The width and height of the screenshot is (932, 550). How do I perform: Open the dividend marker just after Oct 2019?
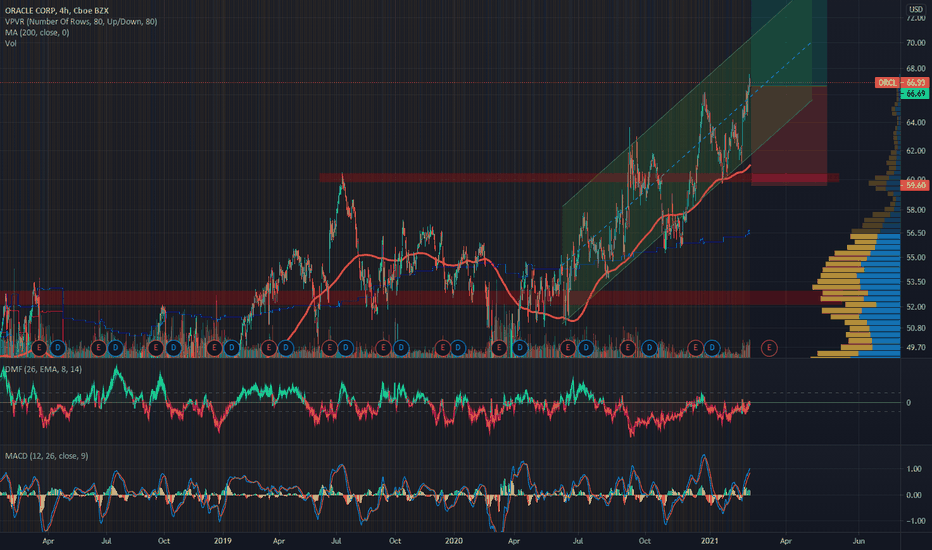pyautogui.click(x=401, y=348)
